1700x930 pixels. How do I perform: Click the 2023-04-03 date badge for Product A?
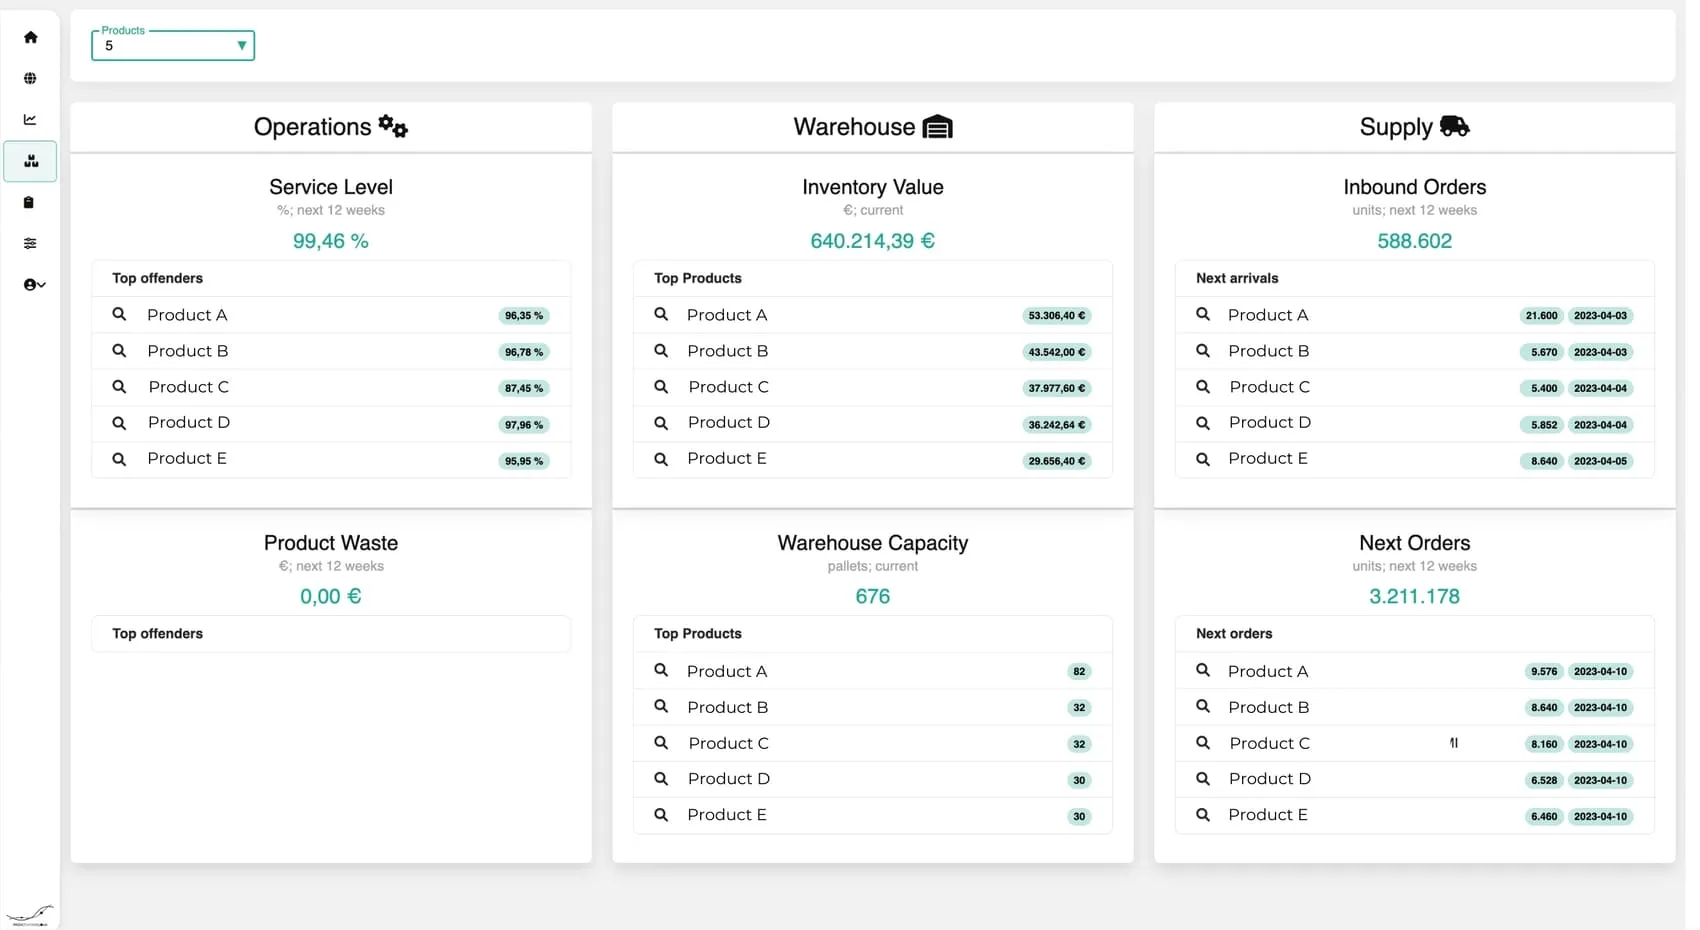(1601, 315)
